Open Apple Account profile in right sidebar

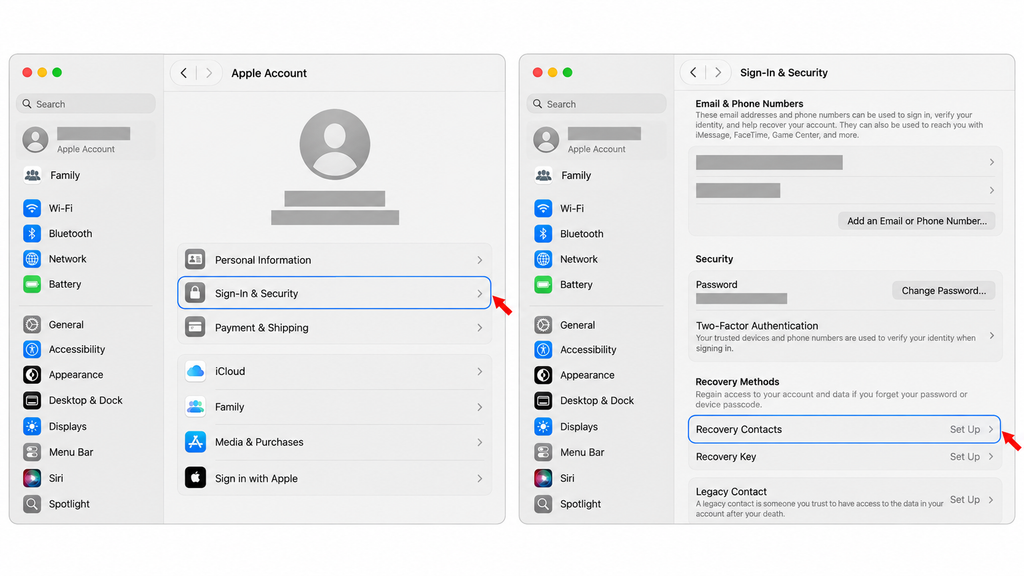coord(597,140)
